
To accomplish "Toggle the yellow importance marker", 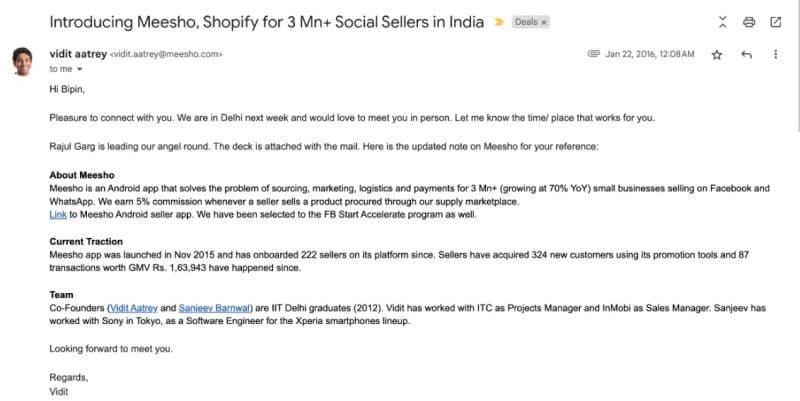I will coord(498,21).
